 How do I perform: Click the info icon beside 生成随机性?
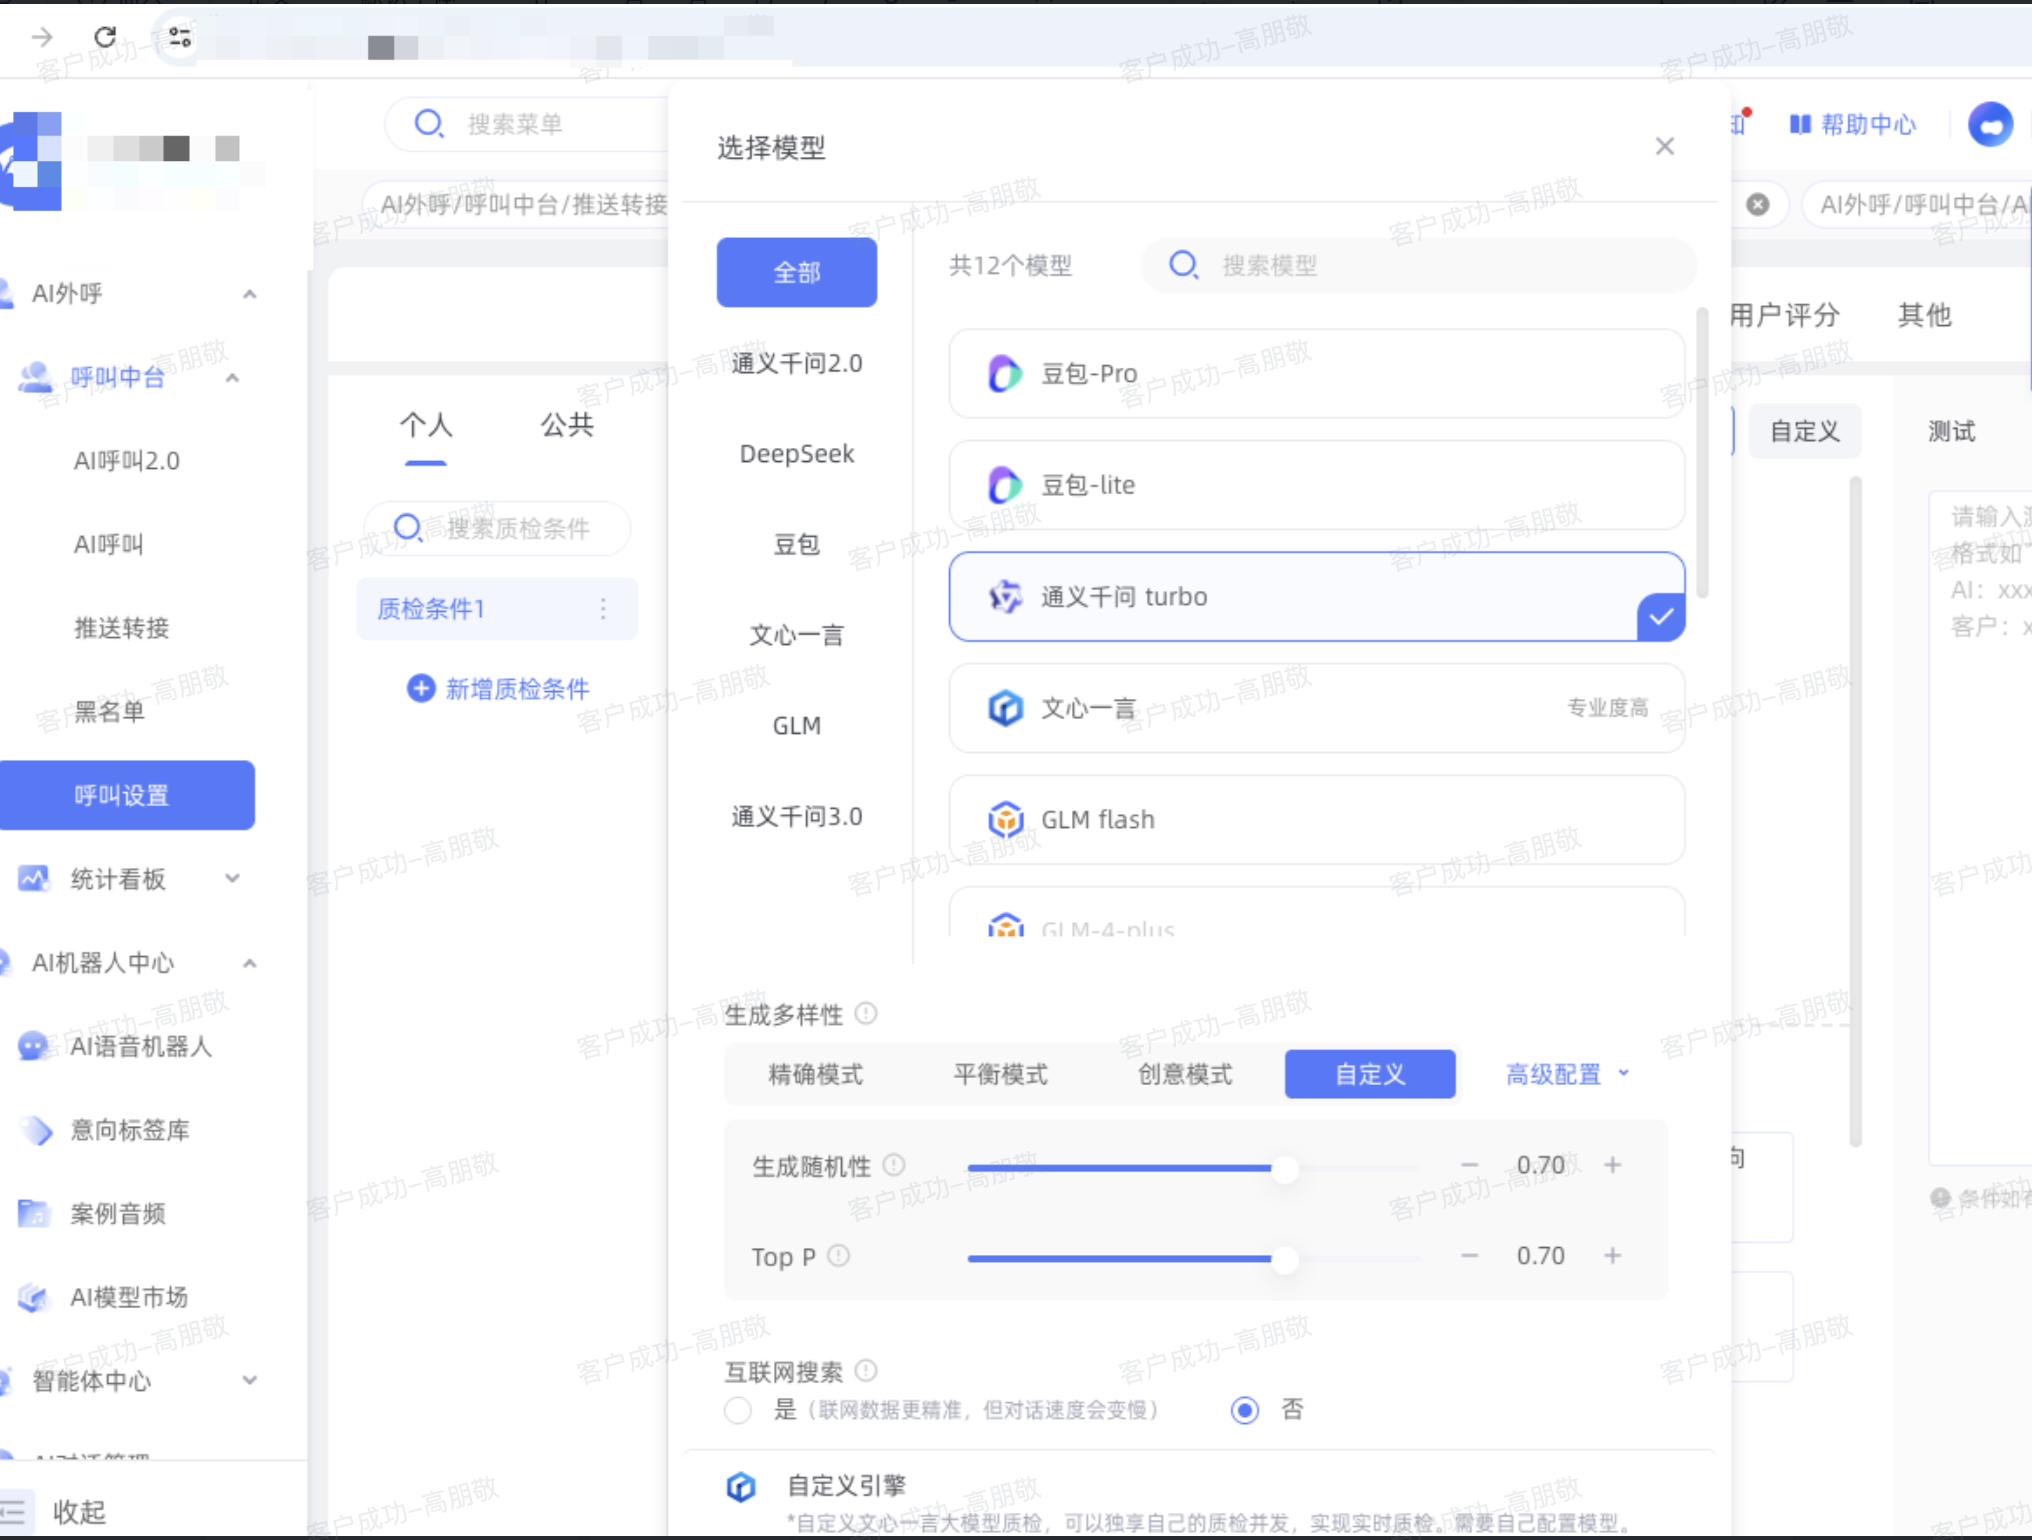pos(894,1165)
